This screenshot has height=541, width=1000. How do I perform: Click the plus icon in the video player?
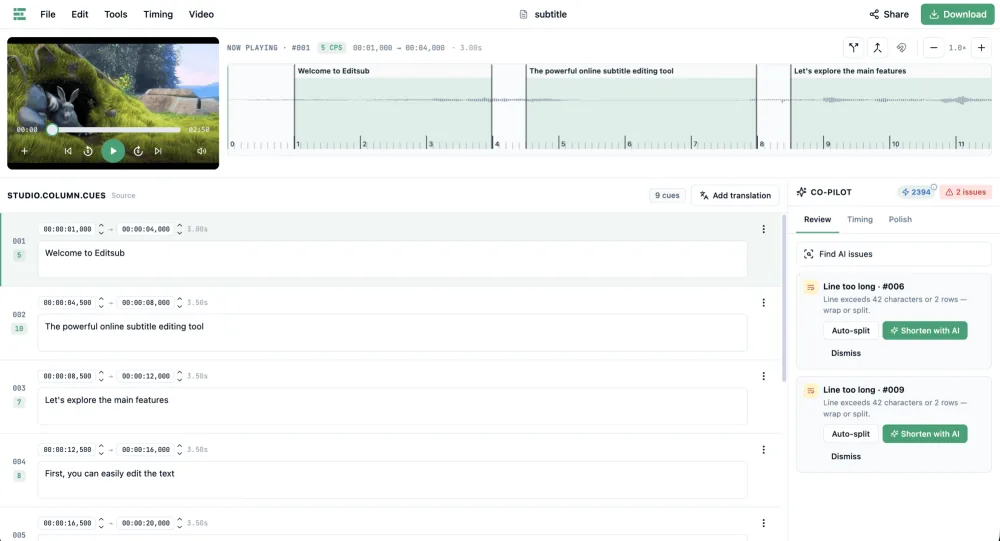[24, 151]
